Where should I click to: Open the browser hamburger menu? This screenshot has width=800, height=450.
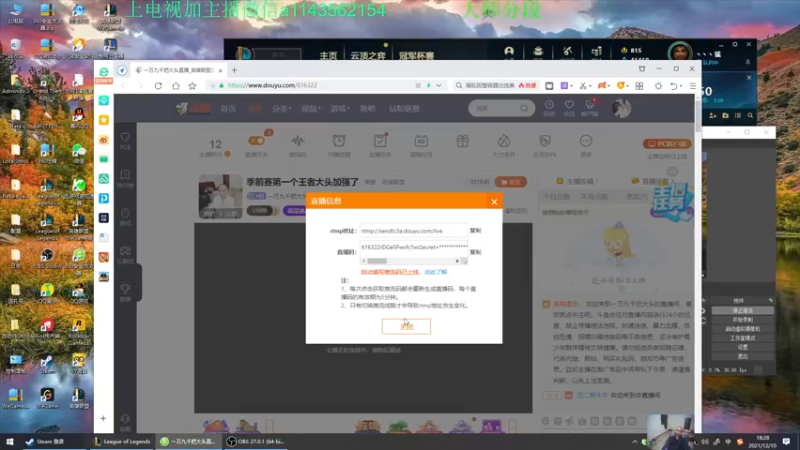coord(692,86)
